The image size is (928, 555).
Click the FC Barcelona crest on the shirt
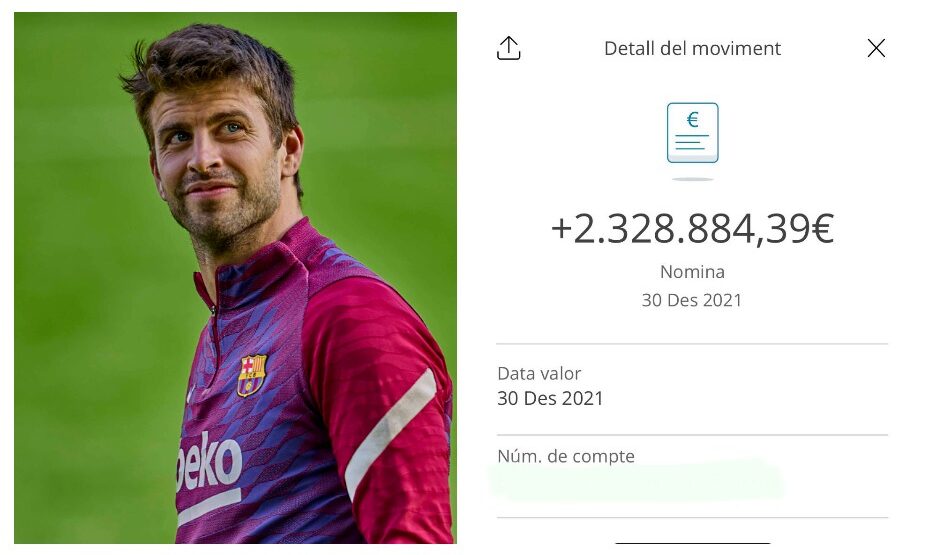pos(252,374)
